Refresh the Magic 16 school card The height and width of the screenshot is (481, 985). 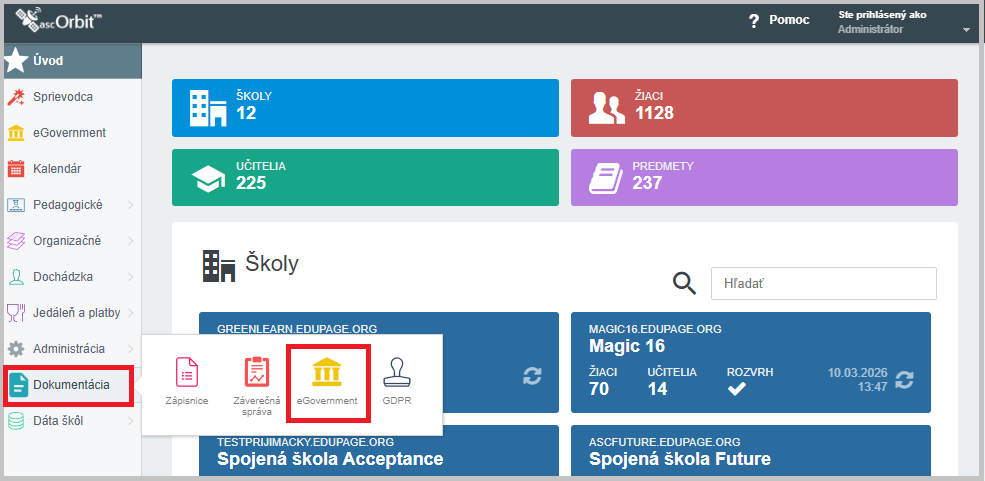904,379
